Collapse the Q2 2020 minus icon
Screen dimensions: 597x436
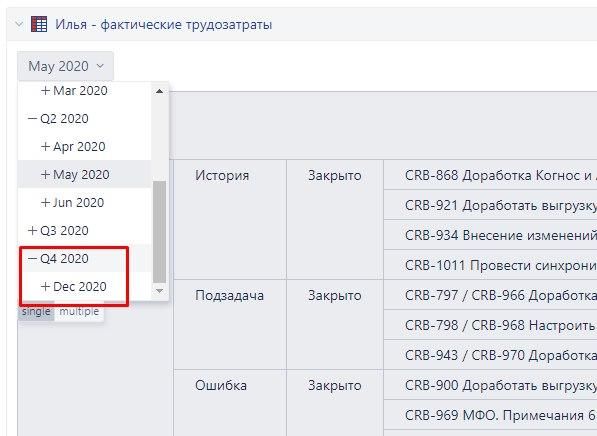click(32, 119)
